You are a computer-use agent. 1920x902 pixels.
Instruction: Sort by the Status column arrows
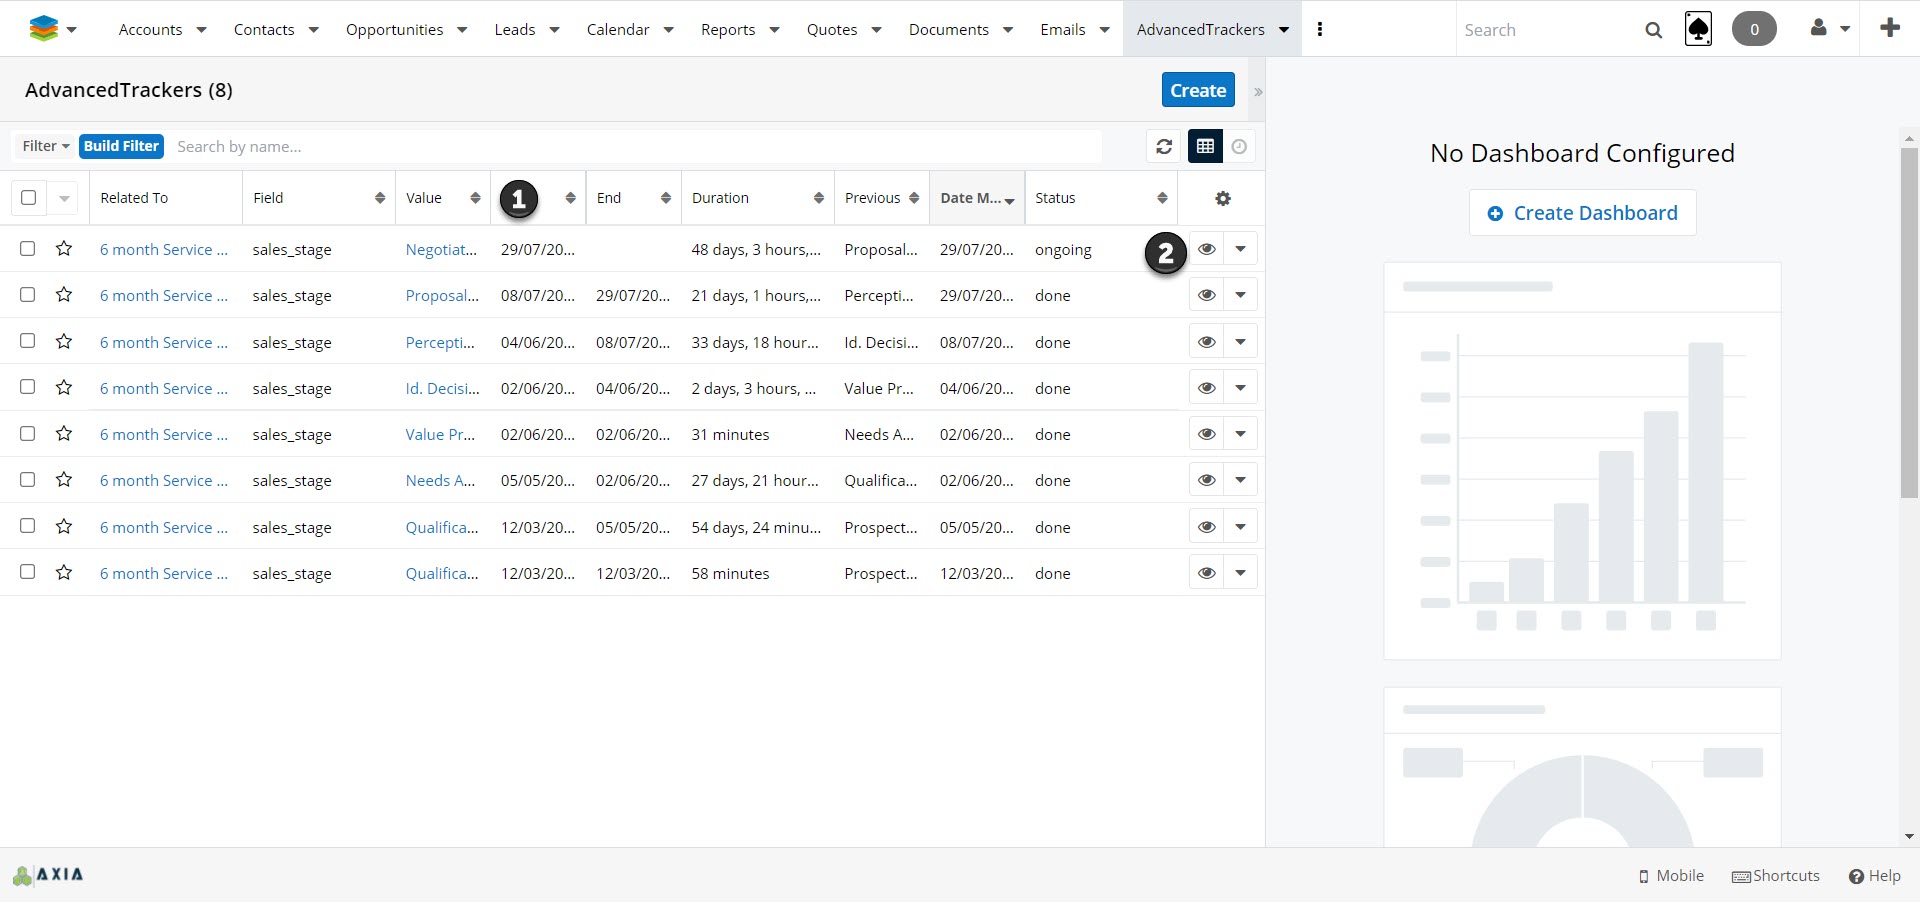coord(1162,198)
